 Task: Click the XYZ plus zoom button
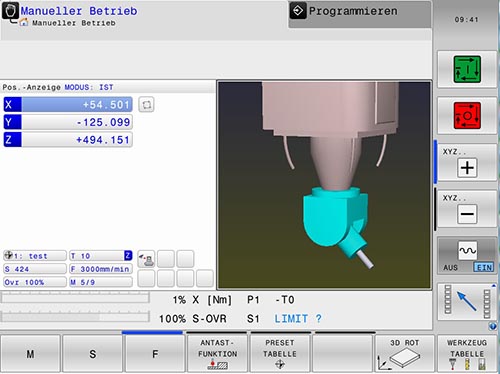point(467,163)
